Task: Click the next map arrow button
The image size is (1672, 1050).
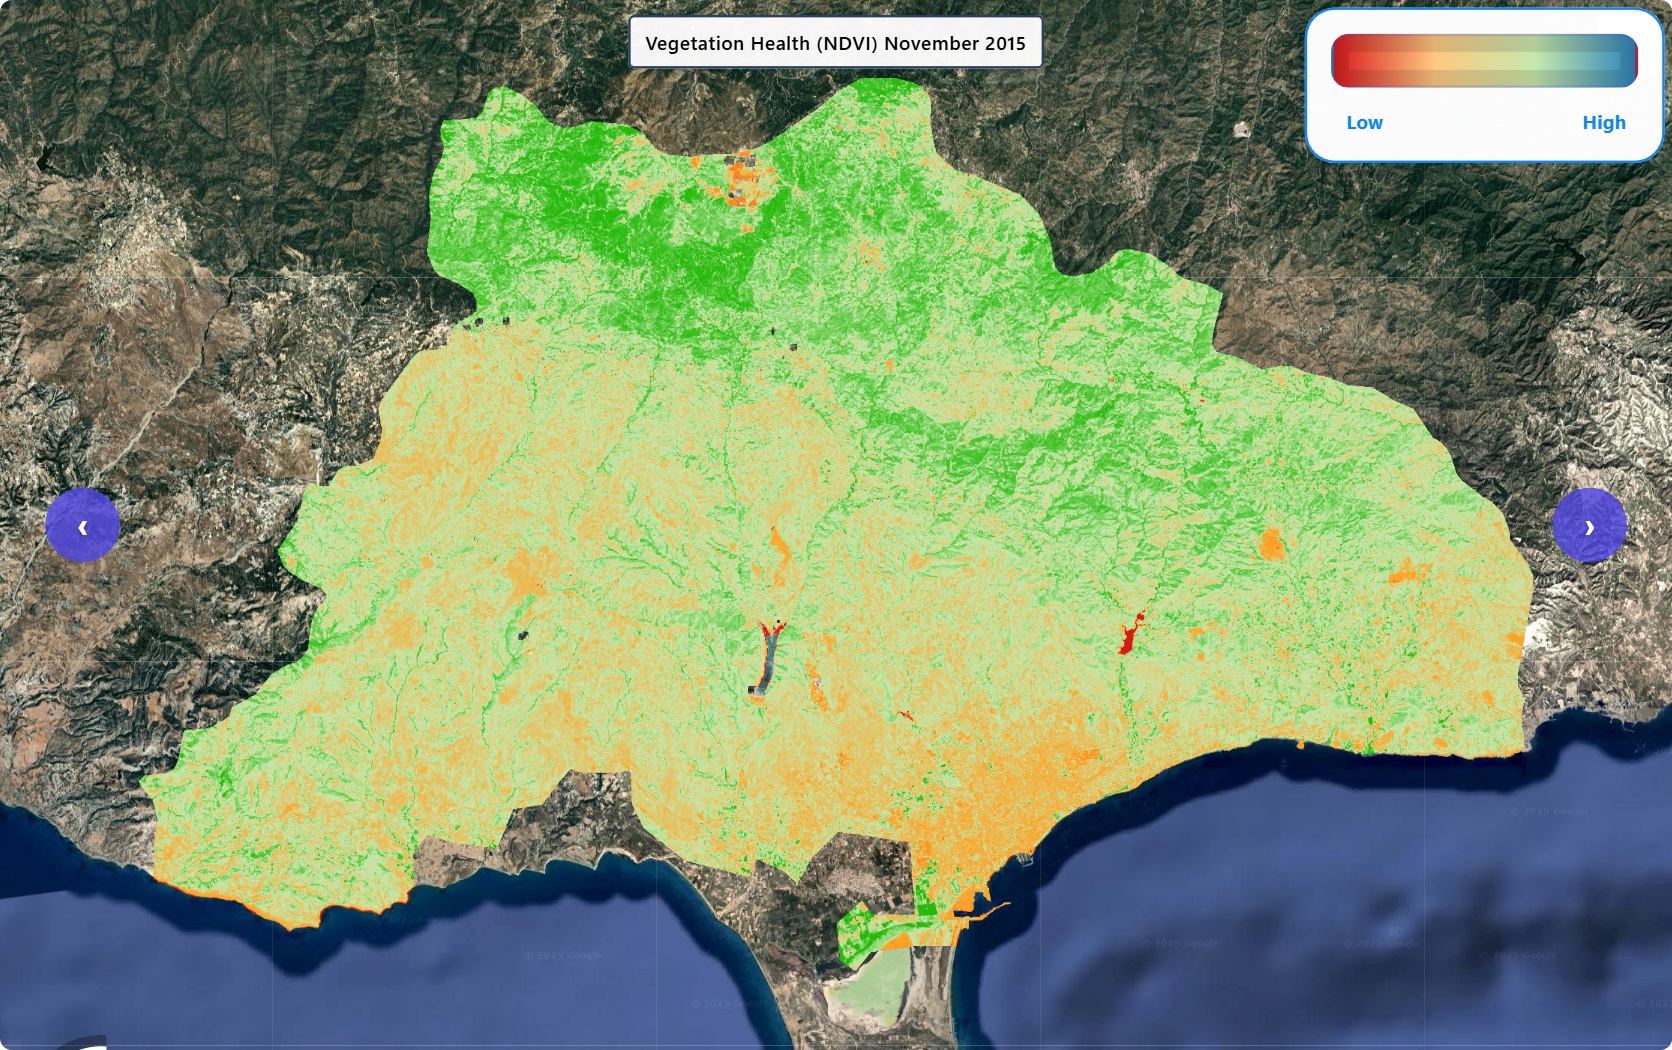Action: click(1589, 525)
